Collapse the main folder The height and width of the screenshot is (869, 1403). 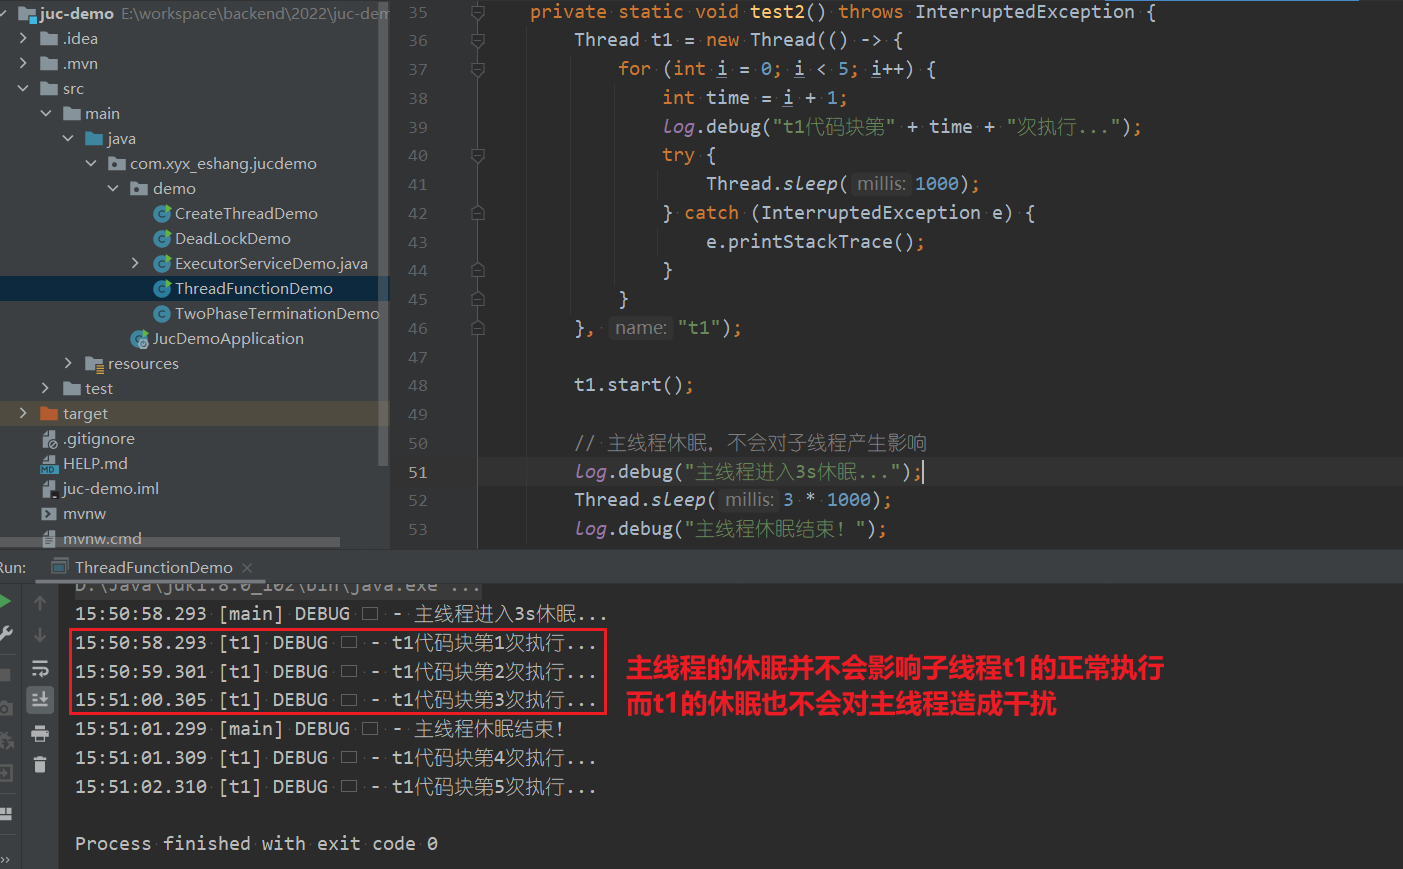(x=46, y=113)
